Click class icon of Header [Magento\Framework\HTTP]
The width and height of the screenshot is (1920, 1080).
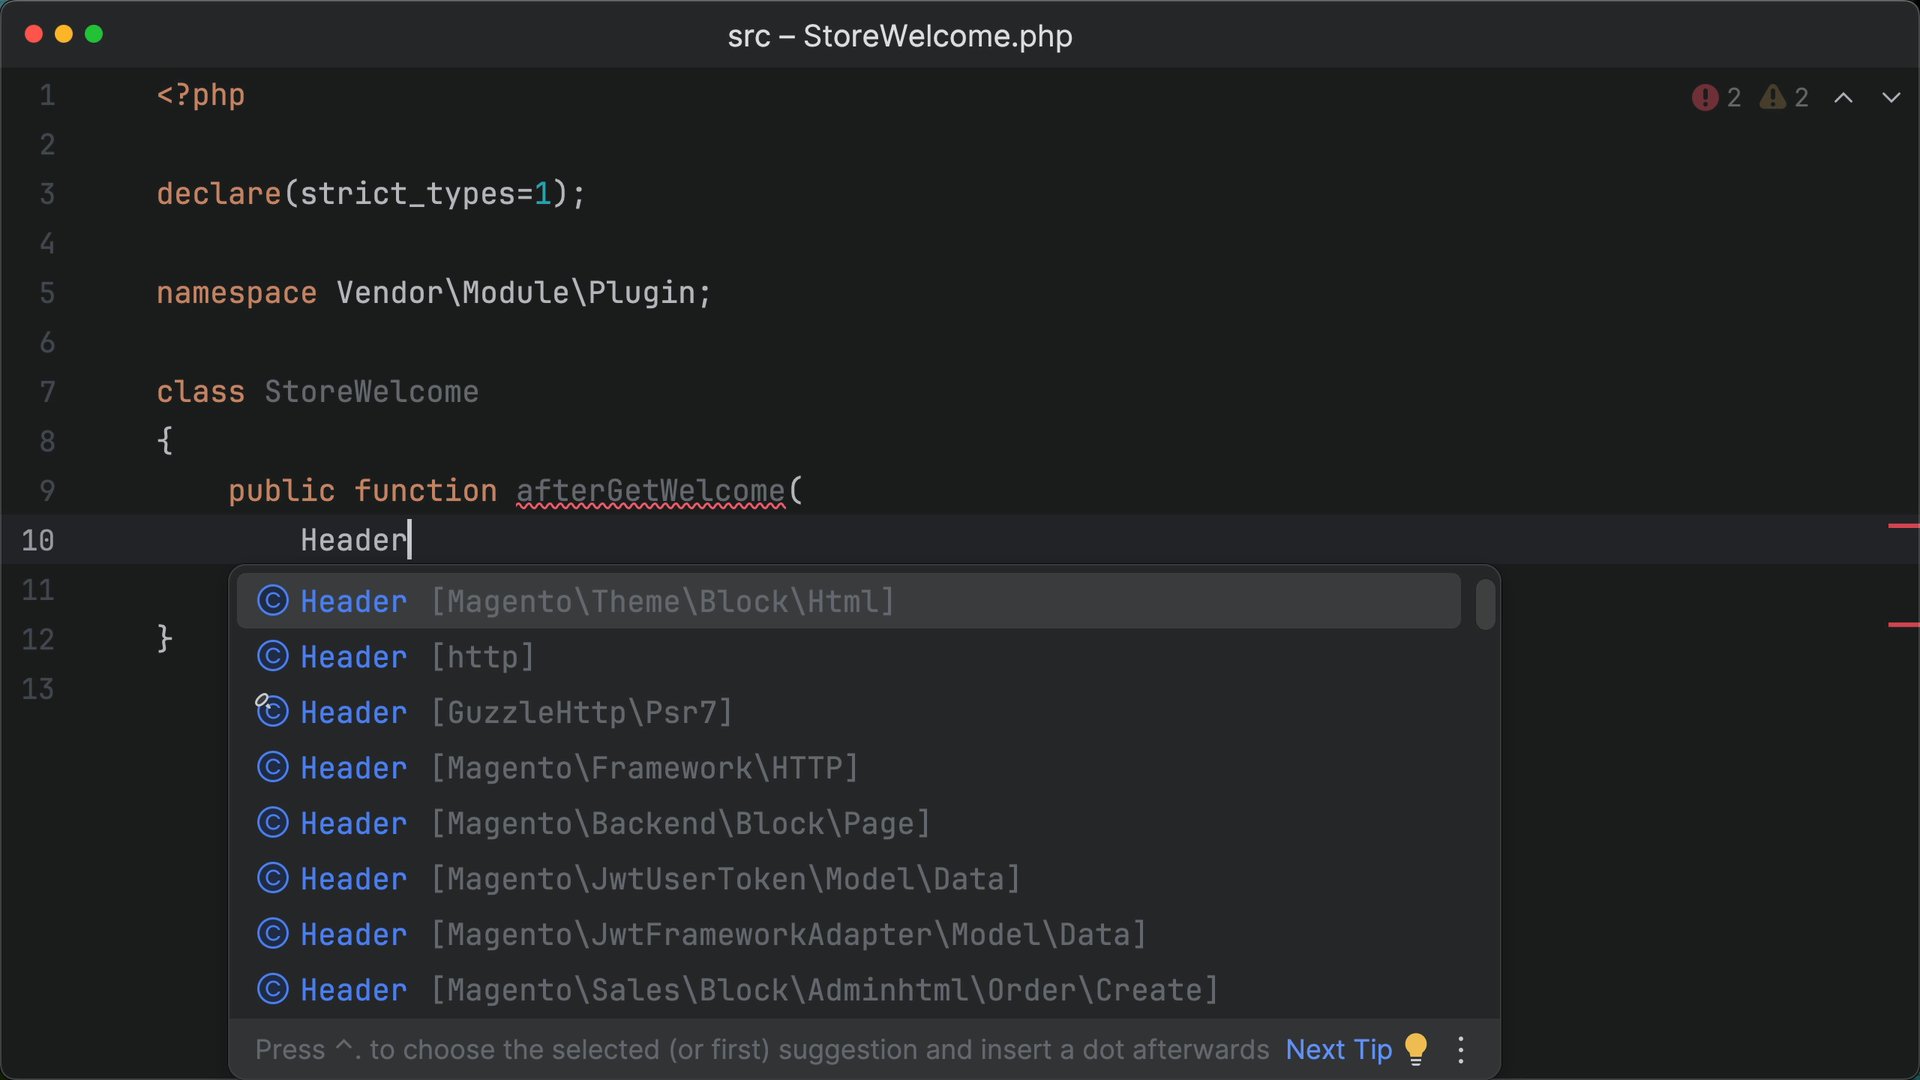[x=272, y=767]
